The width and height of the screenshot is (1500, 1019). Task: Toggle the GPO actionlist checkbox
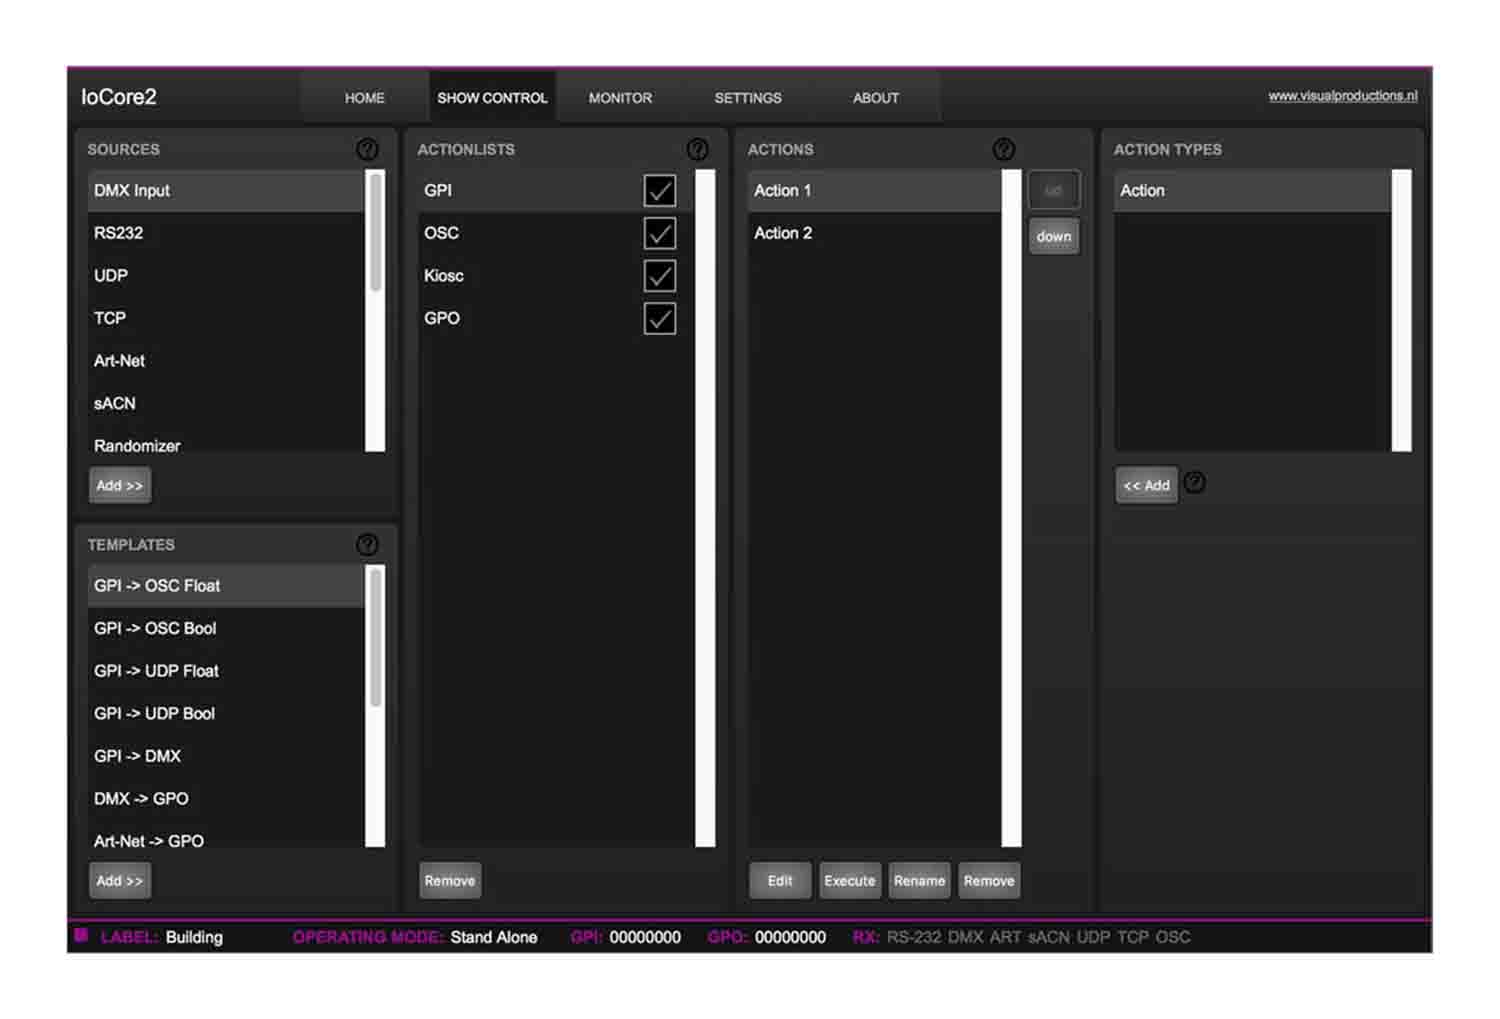click(659, 319)
